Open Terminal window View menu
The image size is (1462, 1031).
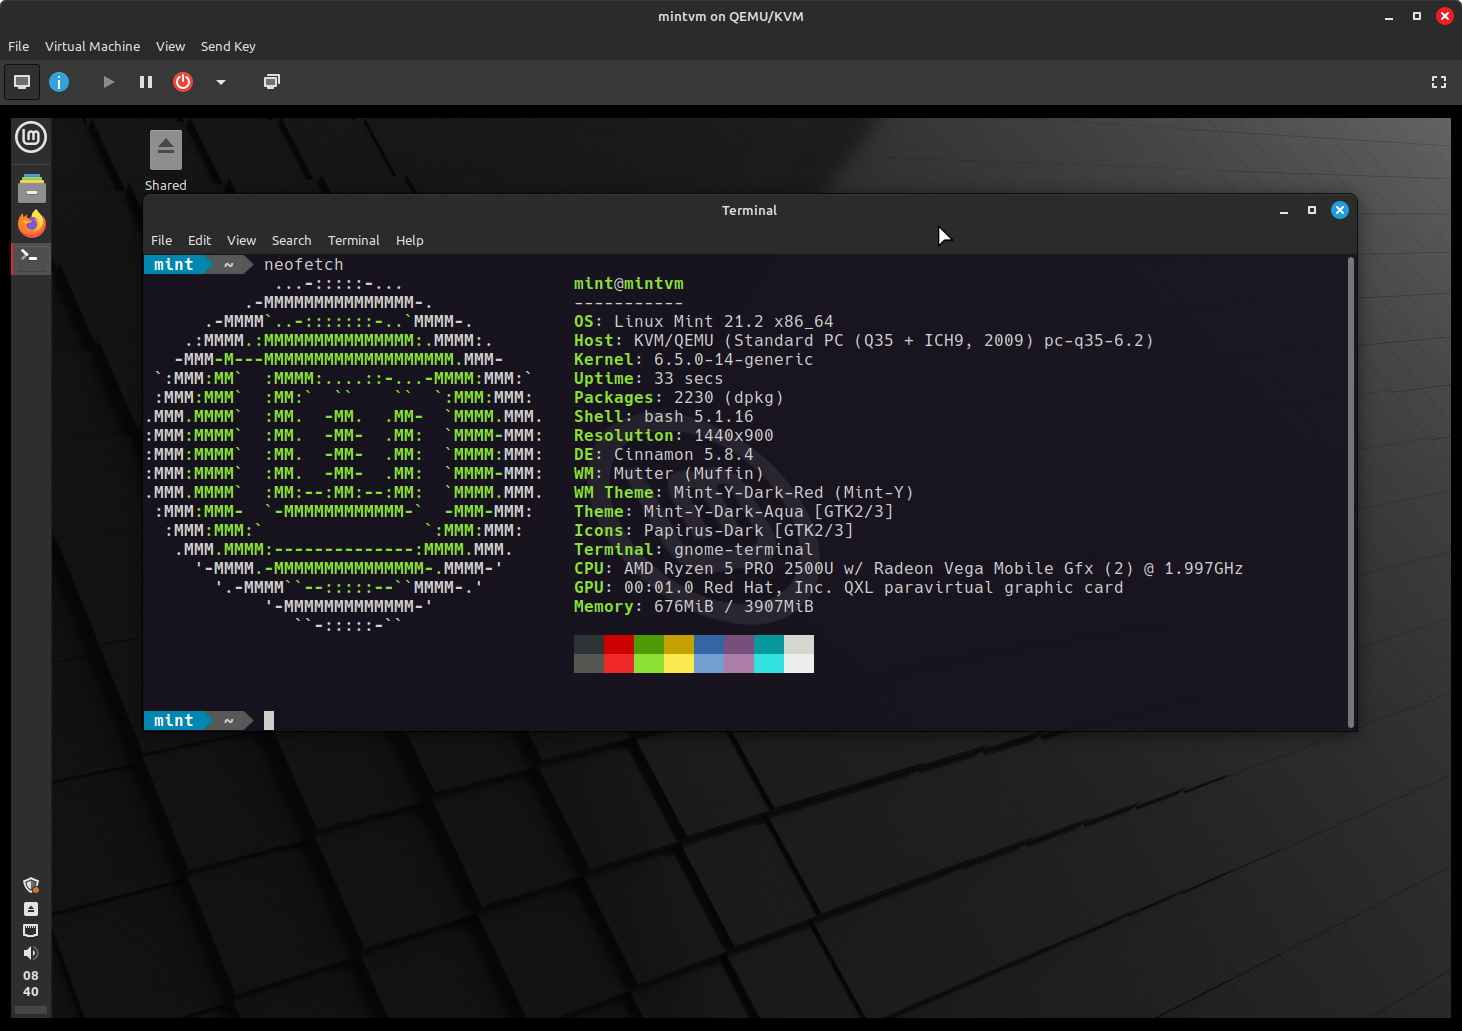pos(241,241)
